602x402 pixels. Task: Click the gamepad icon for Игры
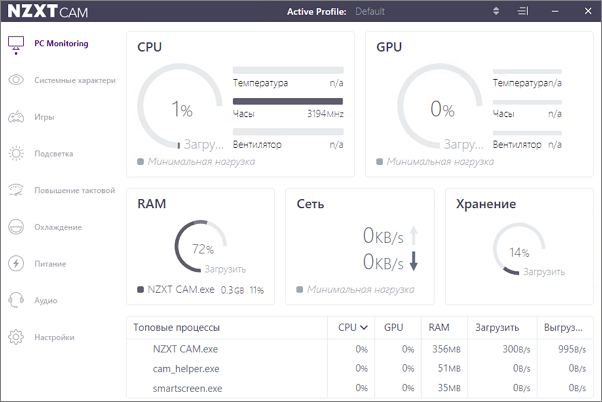point(16,117)
